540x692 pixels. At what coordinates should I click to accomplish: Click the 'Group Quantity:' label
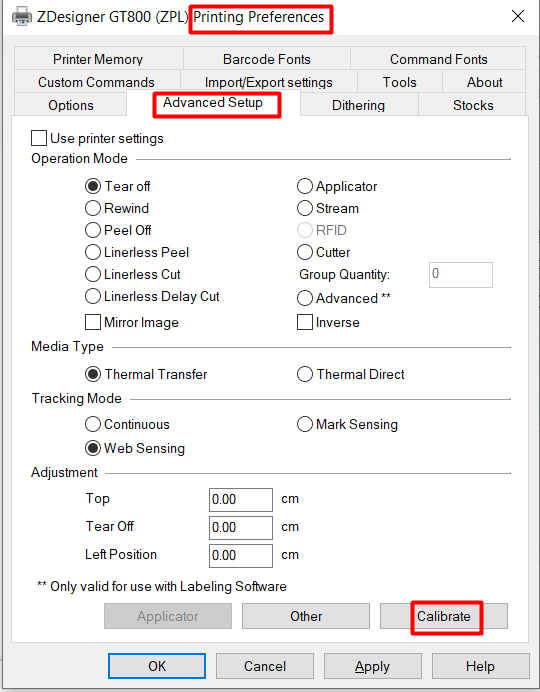click(x=345, y=275)
